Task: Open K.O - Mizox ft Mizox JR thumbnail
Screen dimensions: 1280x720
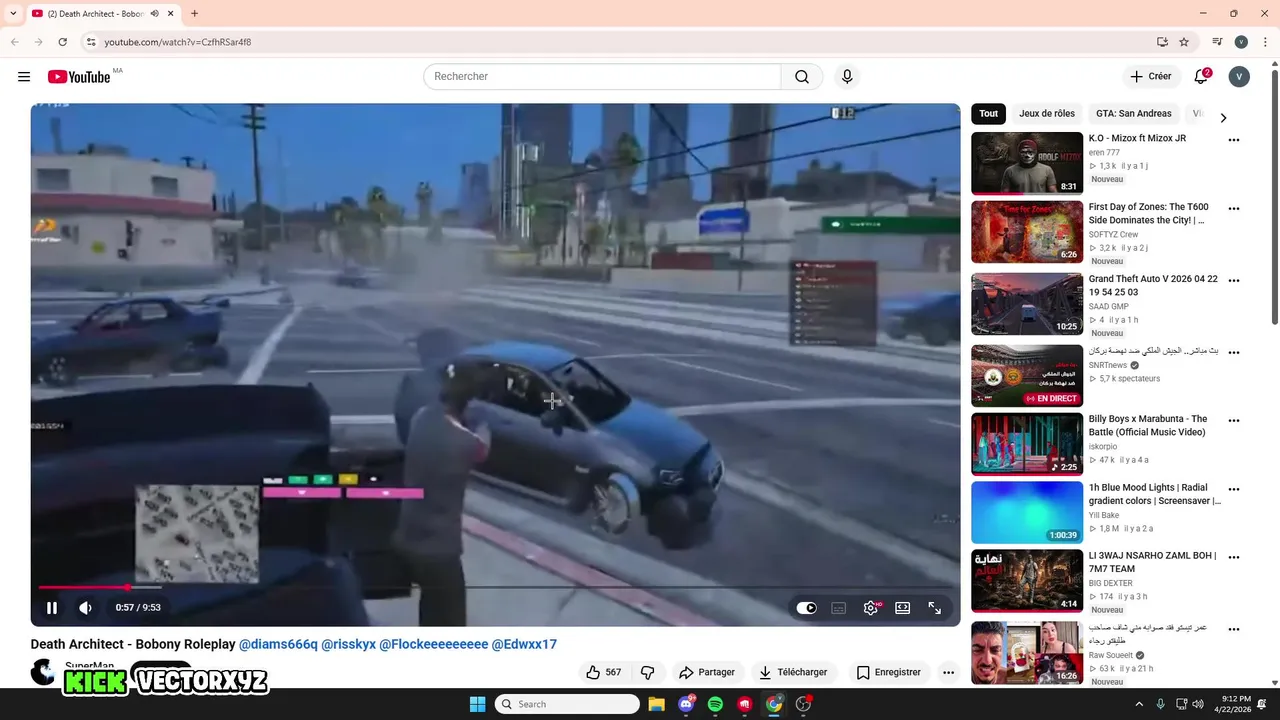Action: click(x=1027, y=163)
